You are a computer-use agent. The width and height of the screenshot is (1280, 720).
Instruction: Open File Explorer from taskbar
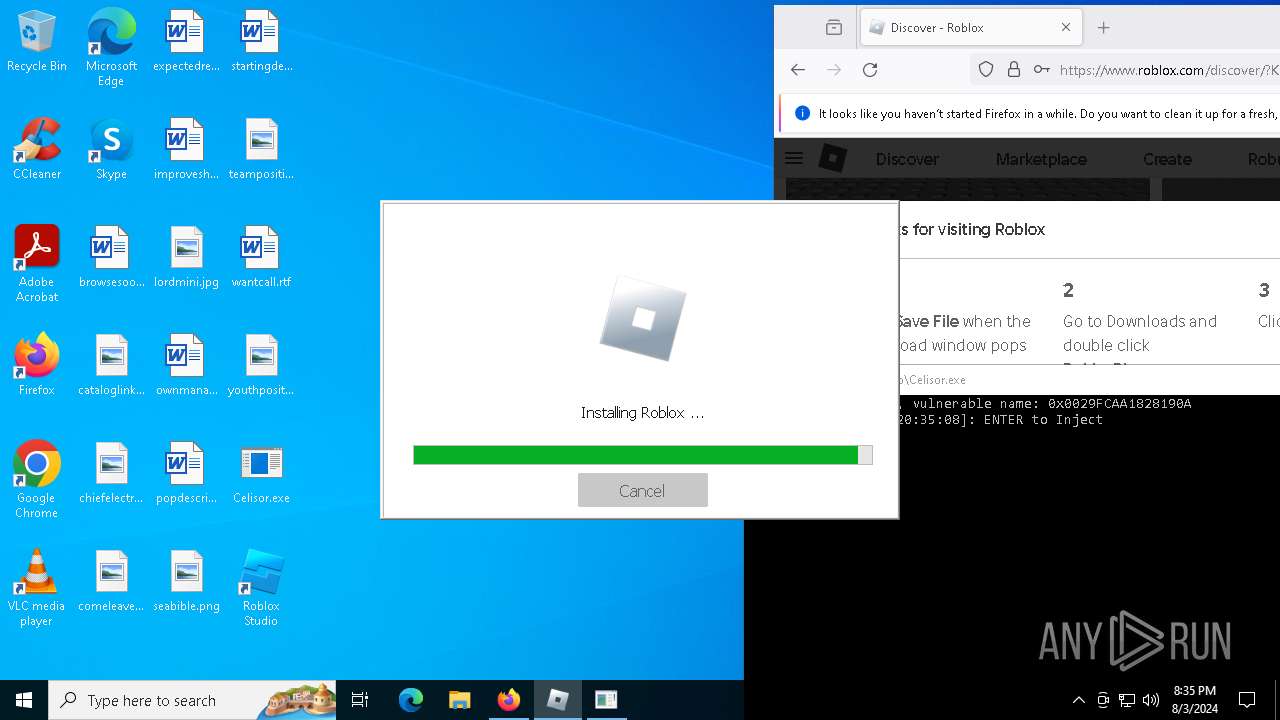click(x=459, y=700)
